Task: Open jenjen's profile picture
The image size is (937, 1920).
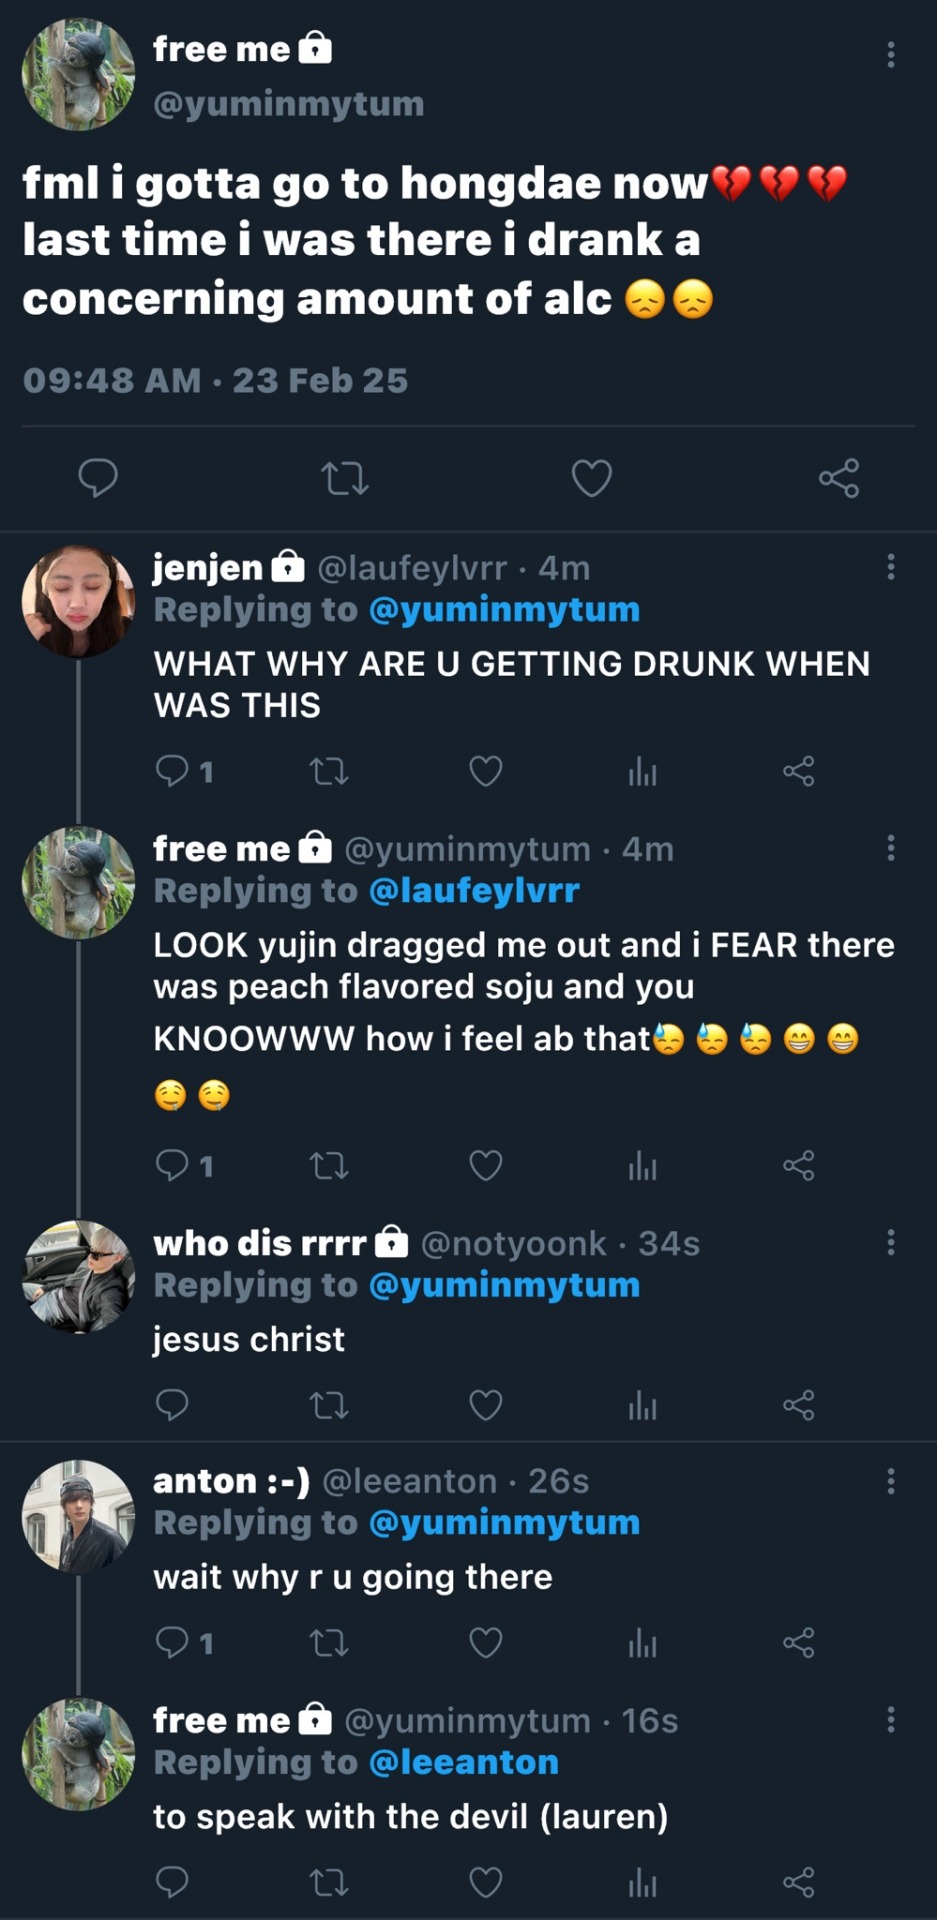Action: click(78, 601)
